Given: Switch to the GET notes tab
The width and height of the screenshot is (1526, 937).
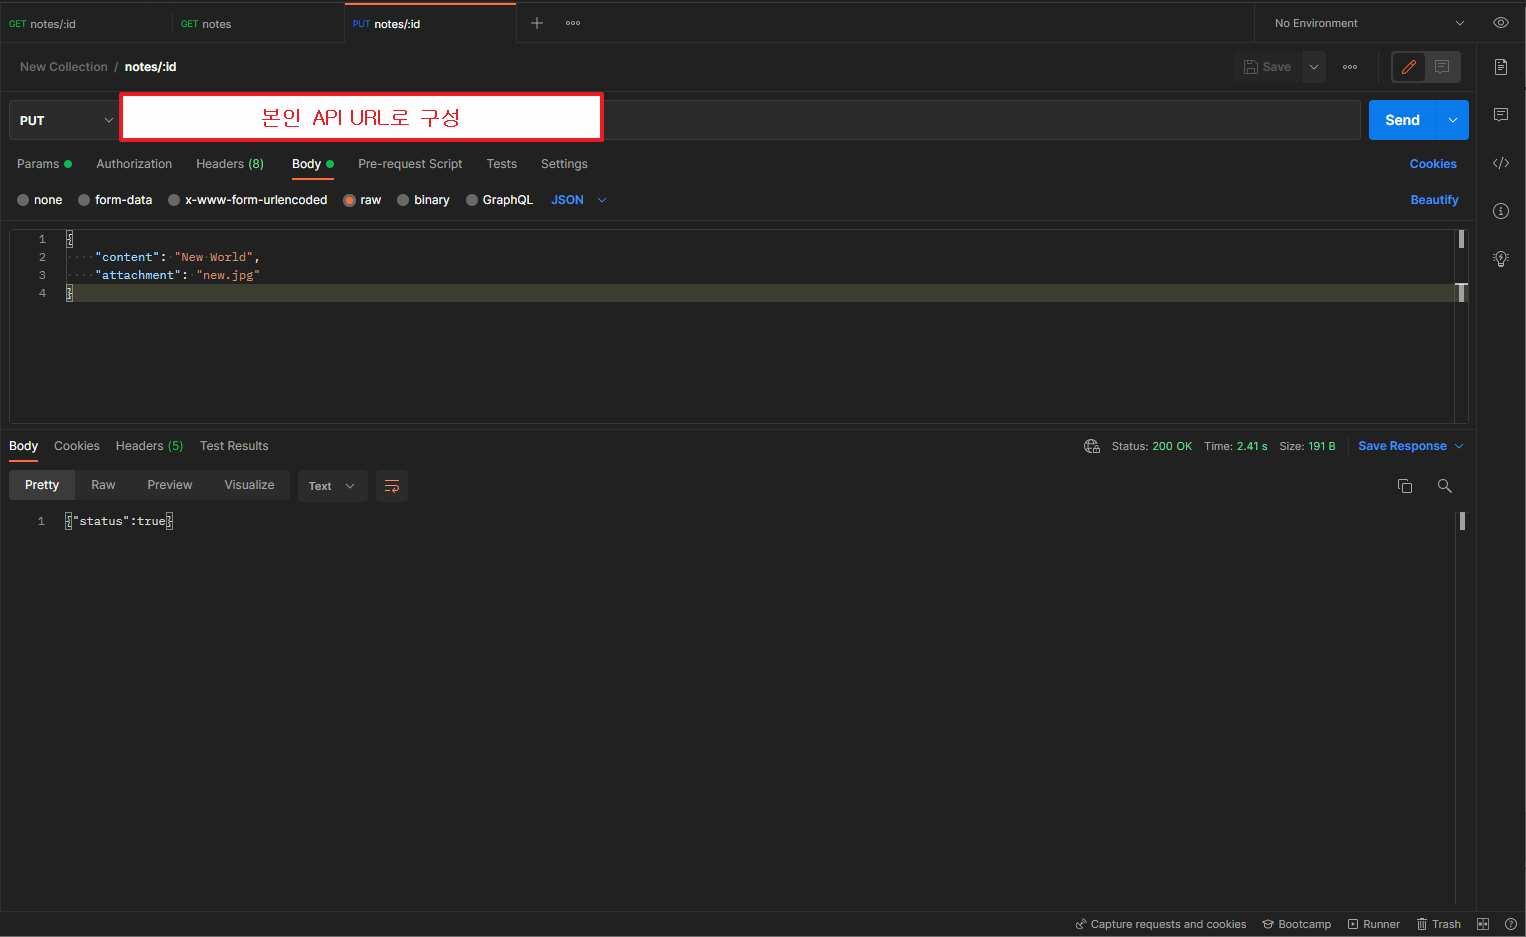Looking at the screenshot, I should [x=258, y=23].
